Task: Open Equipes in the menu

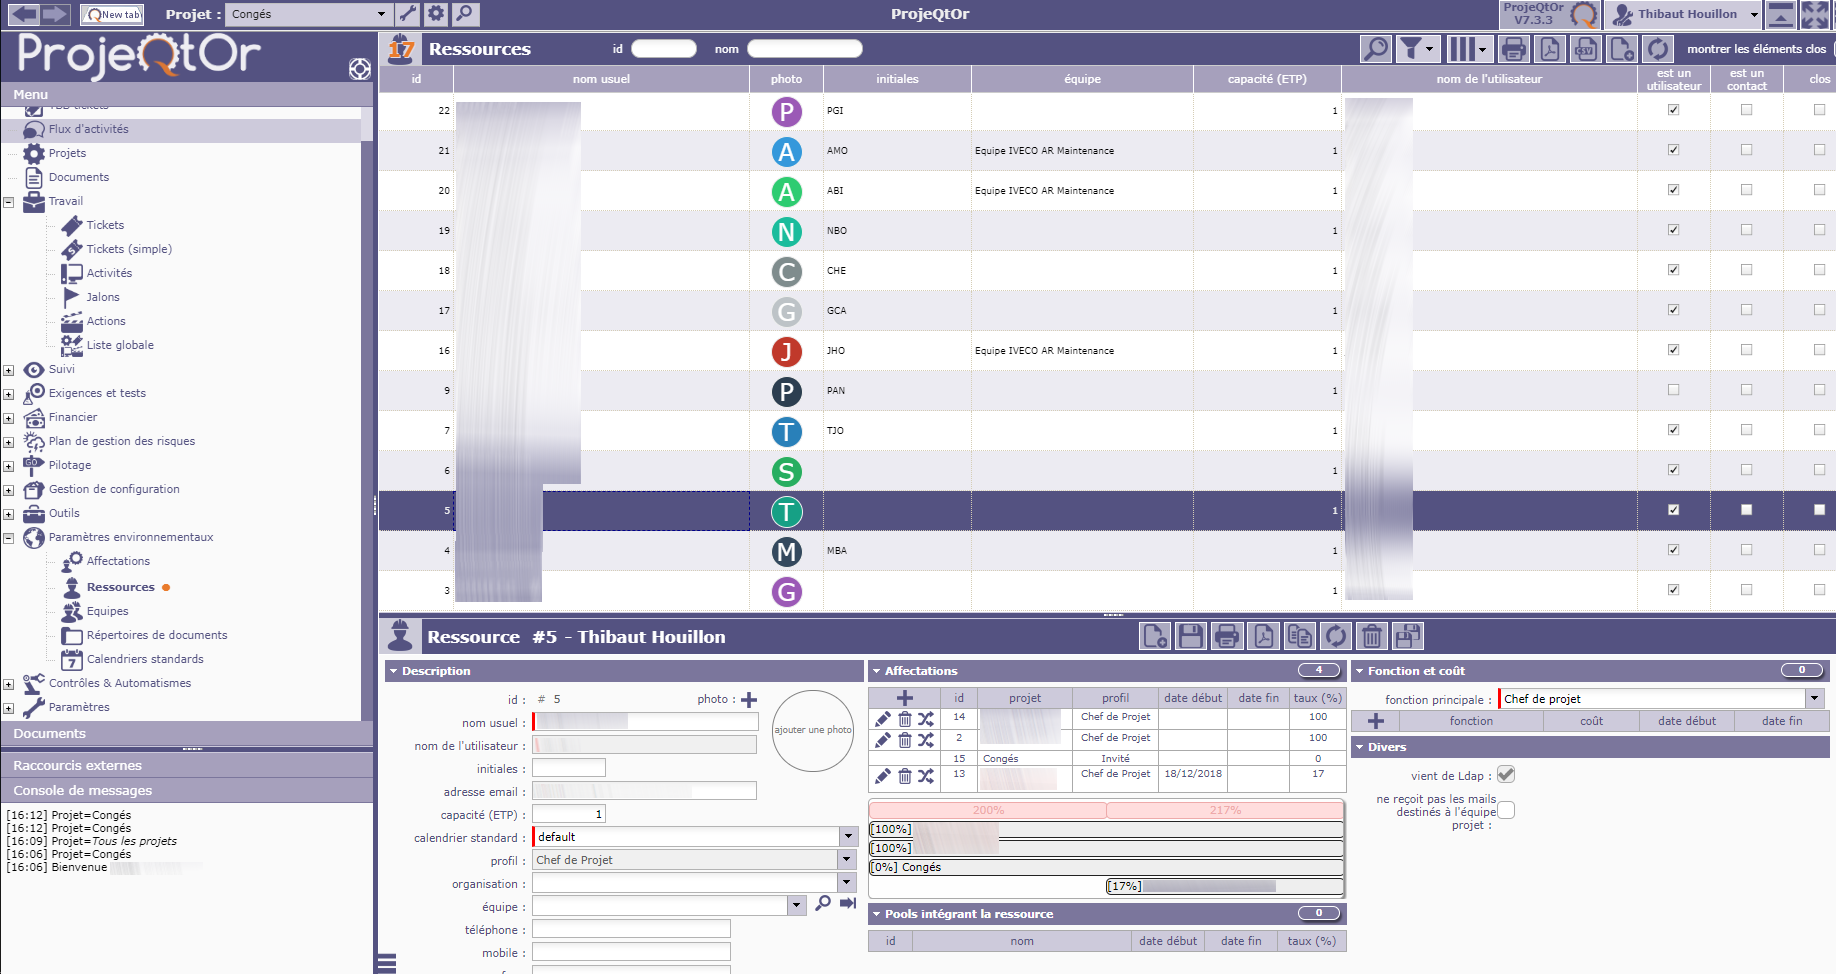Action: point(107,611)
